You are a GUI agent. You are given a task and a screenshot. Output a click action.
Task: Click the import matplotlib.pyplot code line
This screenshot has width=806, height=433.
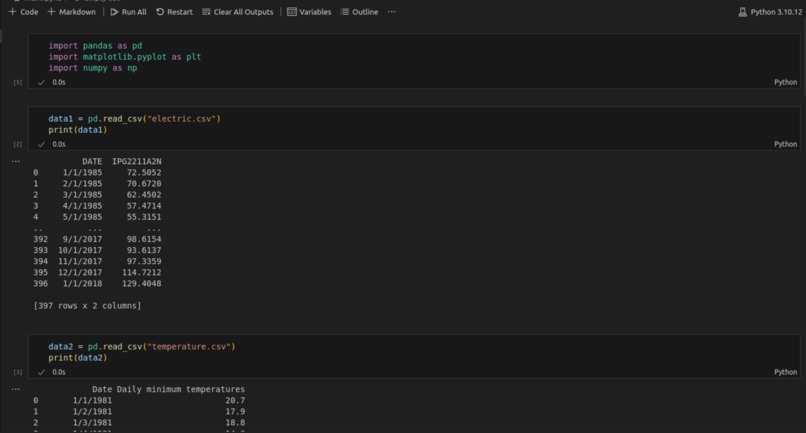(124, 57)
